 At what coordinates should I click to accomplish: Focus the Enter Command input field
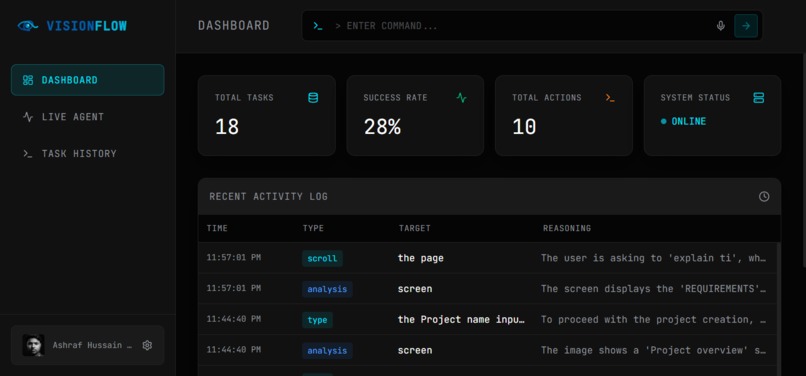522,26
